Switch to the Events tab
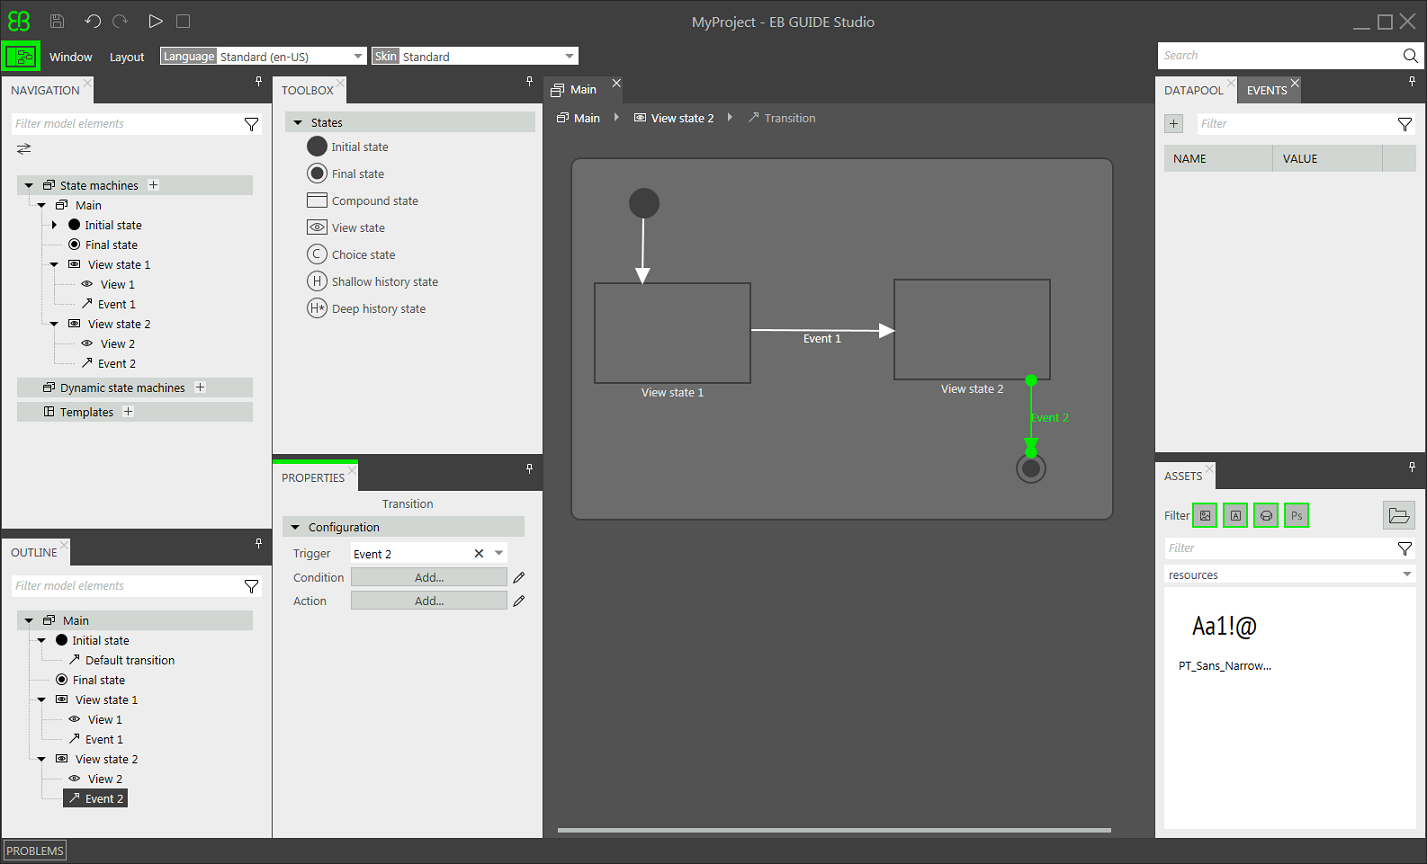Image resolution: width=1427 pixels, height=864 pixels. (x=1266, y=90)
